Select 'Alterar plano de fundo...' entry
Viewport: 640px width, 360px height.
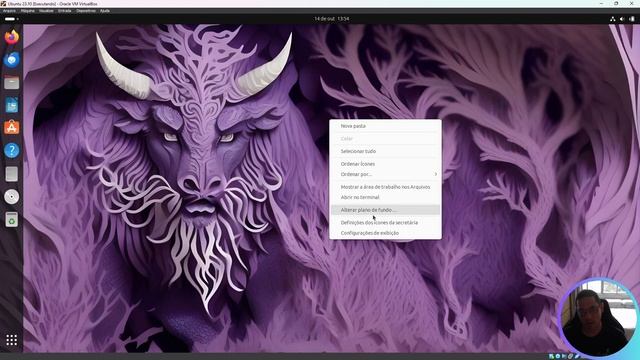[x=385, y=210]
